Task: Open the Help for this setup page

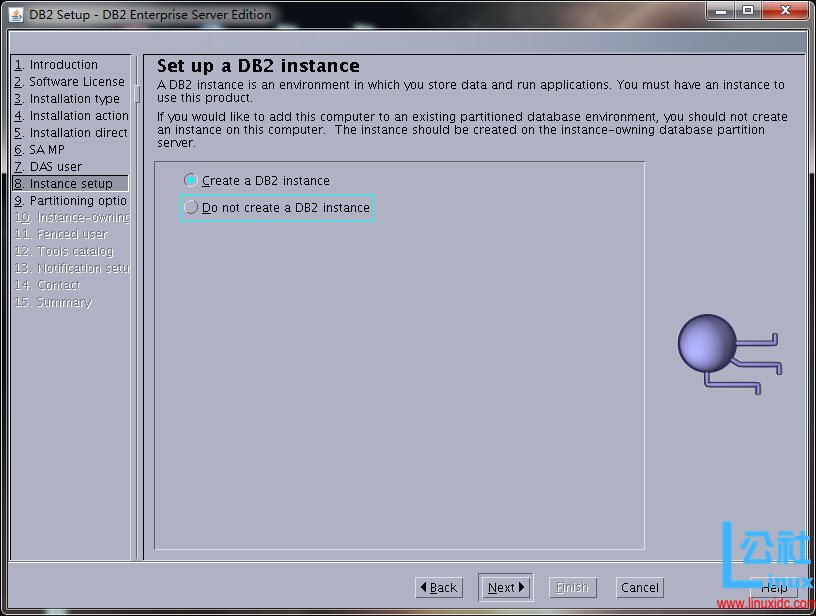Action: (x=775, y=587)
